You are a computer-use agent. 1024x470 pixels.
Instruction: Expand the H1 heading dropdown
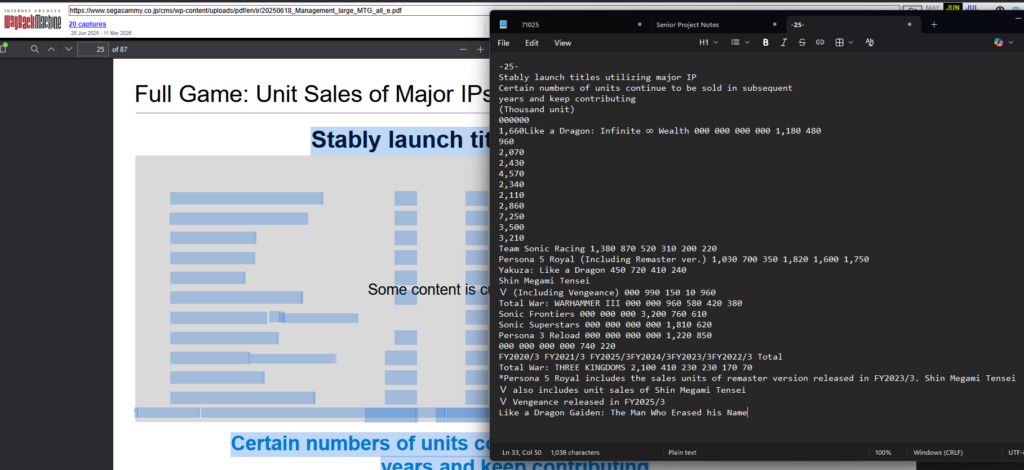[x=708, y=43]
